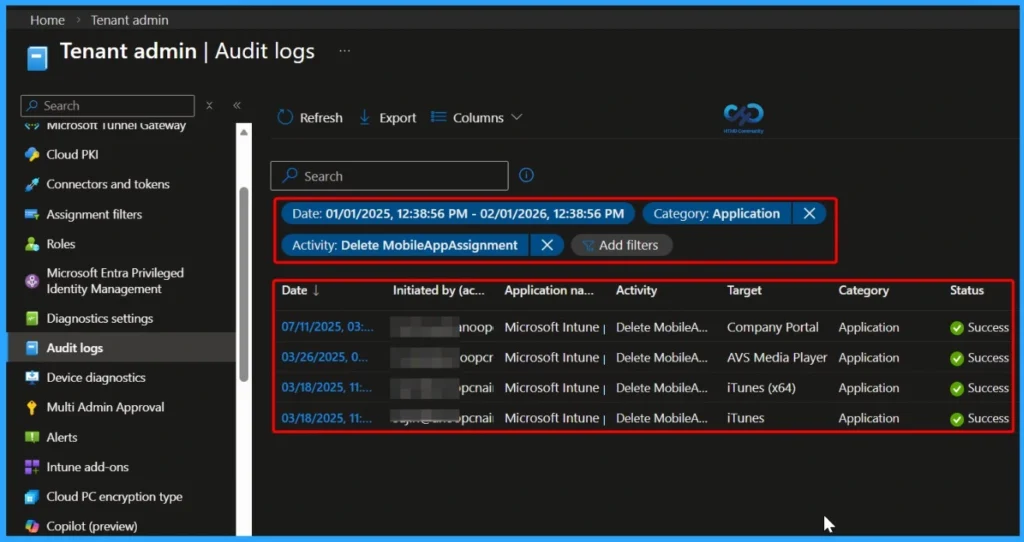Open Cloud PKI menu item
This screenshot has height=542, width=1024.
point(72,155)
